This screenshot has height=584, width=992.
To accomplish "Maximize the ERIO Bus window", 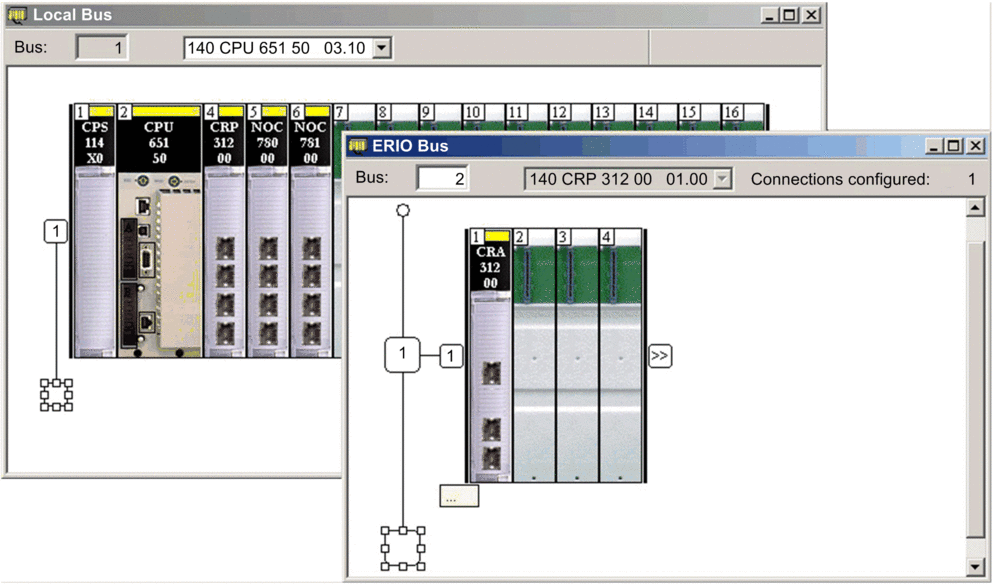I will 953,146.
